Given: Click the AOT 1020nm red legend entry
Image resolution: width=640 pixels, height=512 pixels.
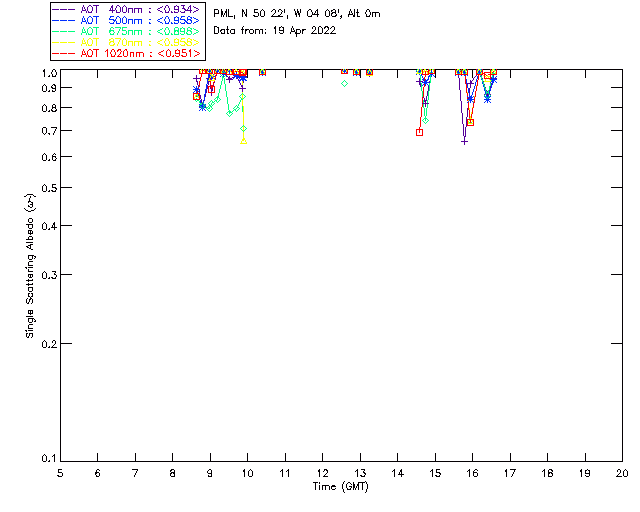Looking at the screenshot, I should 126,53.
